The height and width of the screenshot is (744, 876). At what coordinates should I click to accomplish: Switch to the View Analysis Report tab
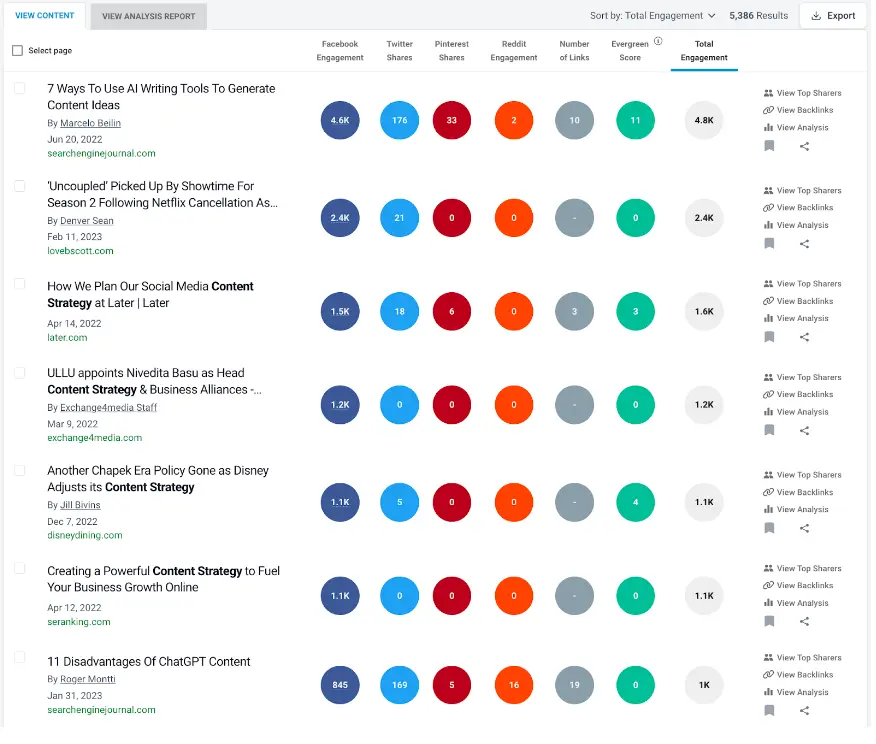point(147,16)
